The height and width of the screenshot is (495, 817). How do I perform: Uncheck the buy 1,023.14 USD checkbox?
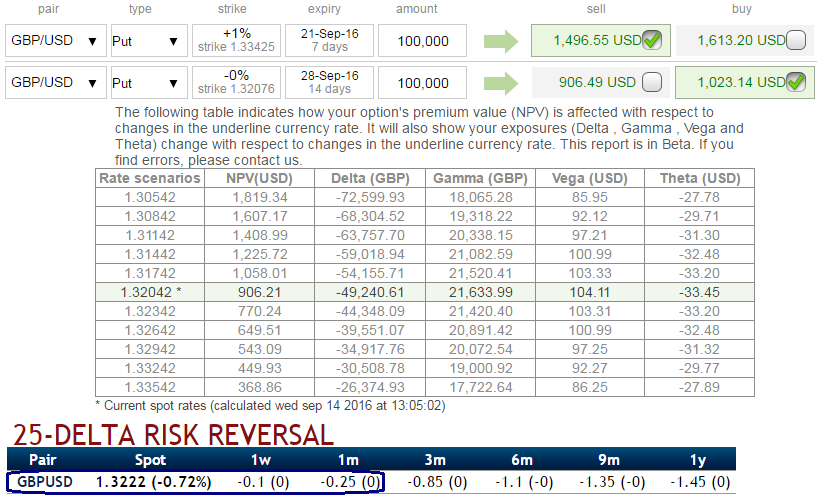(x=796, y=82)
